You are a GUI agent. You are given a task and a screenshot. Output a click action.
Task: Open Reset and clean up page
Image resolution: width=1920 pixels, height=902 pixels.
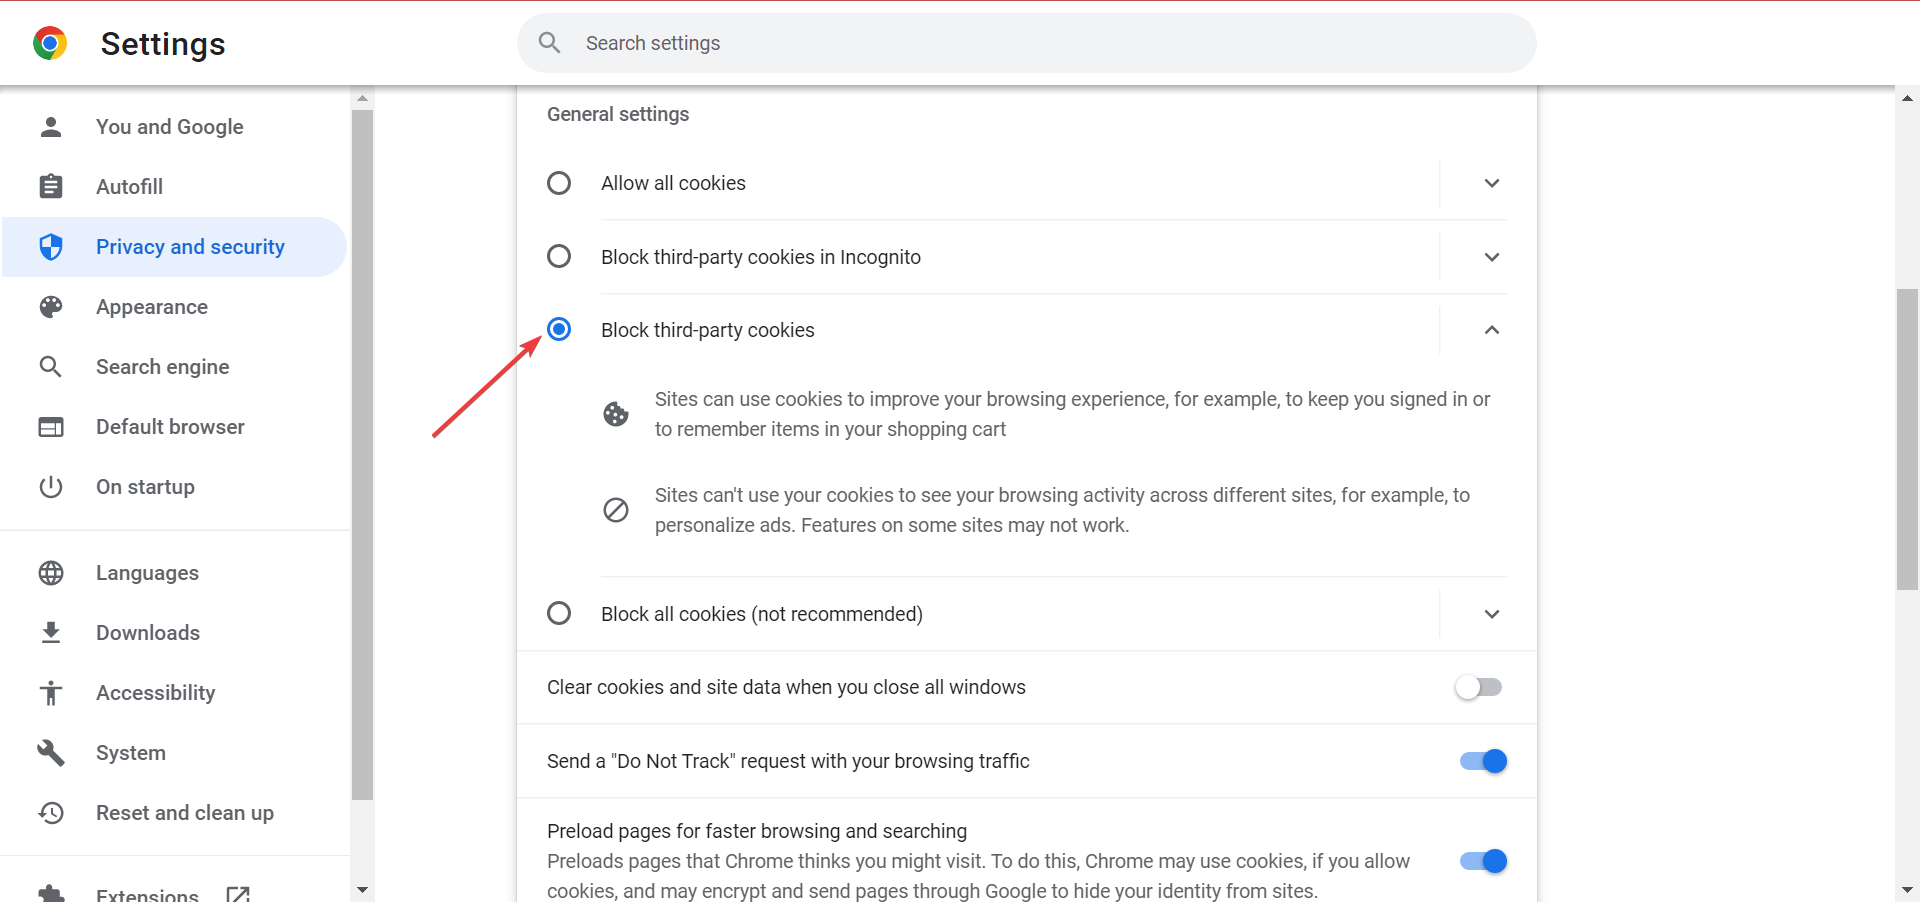point(184,813)
